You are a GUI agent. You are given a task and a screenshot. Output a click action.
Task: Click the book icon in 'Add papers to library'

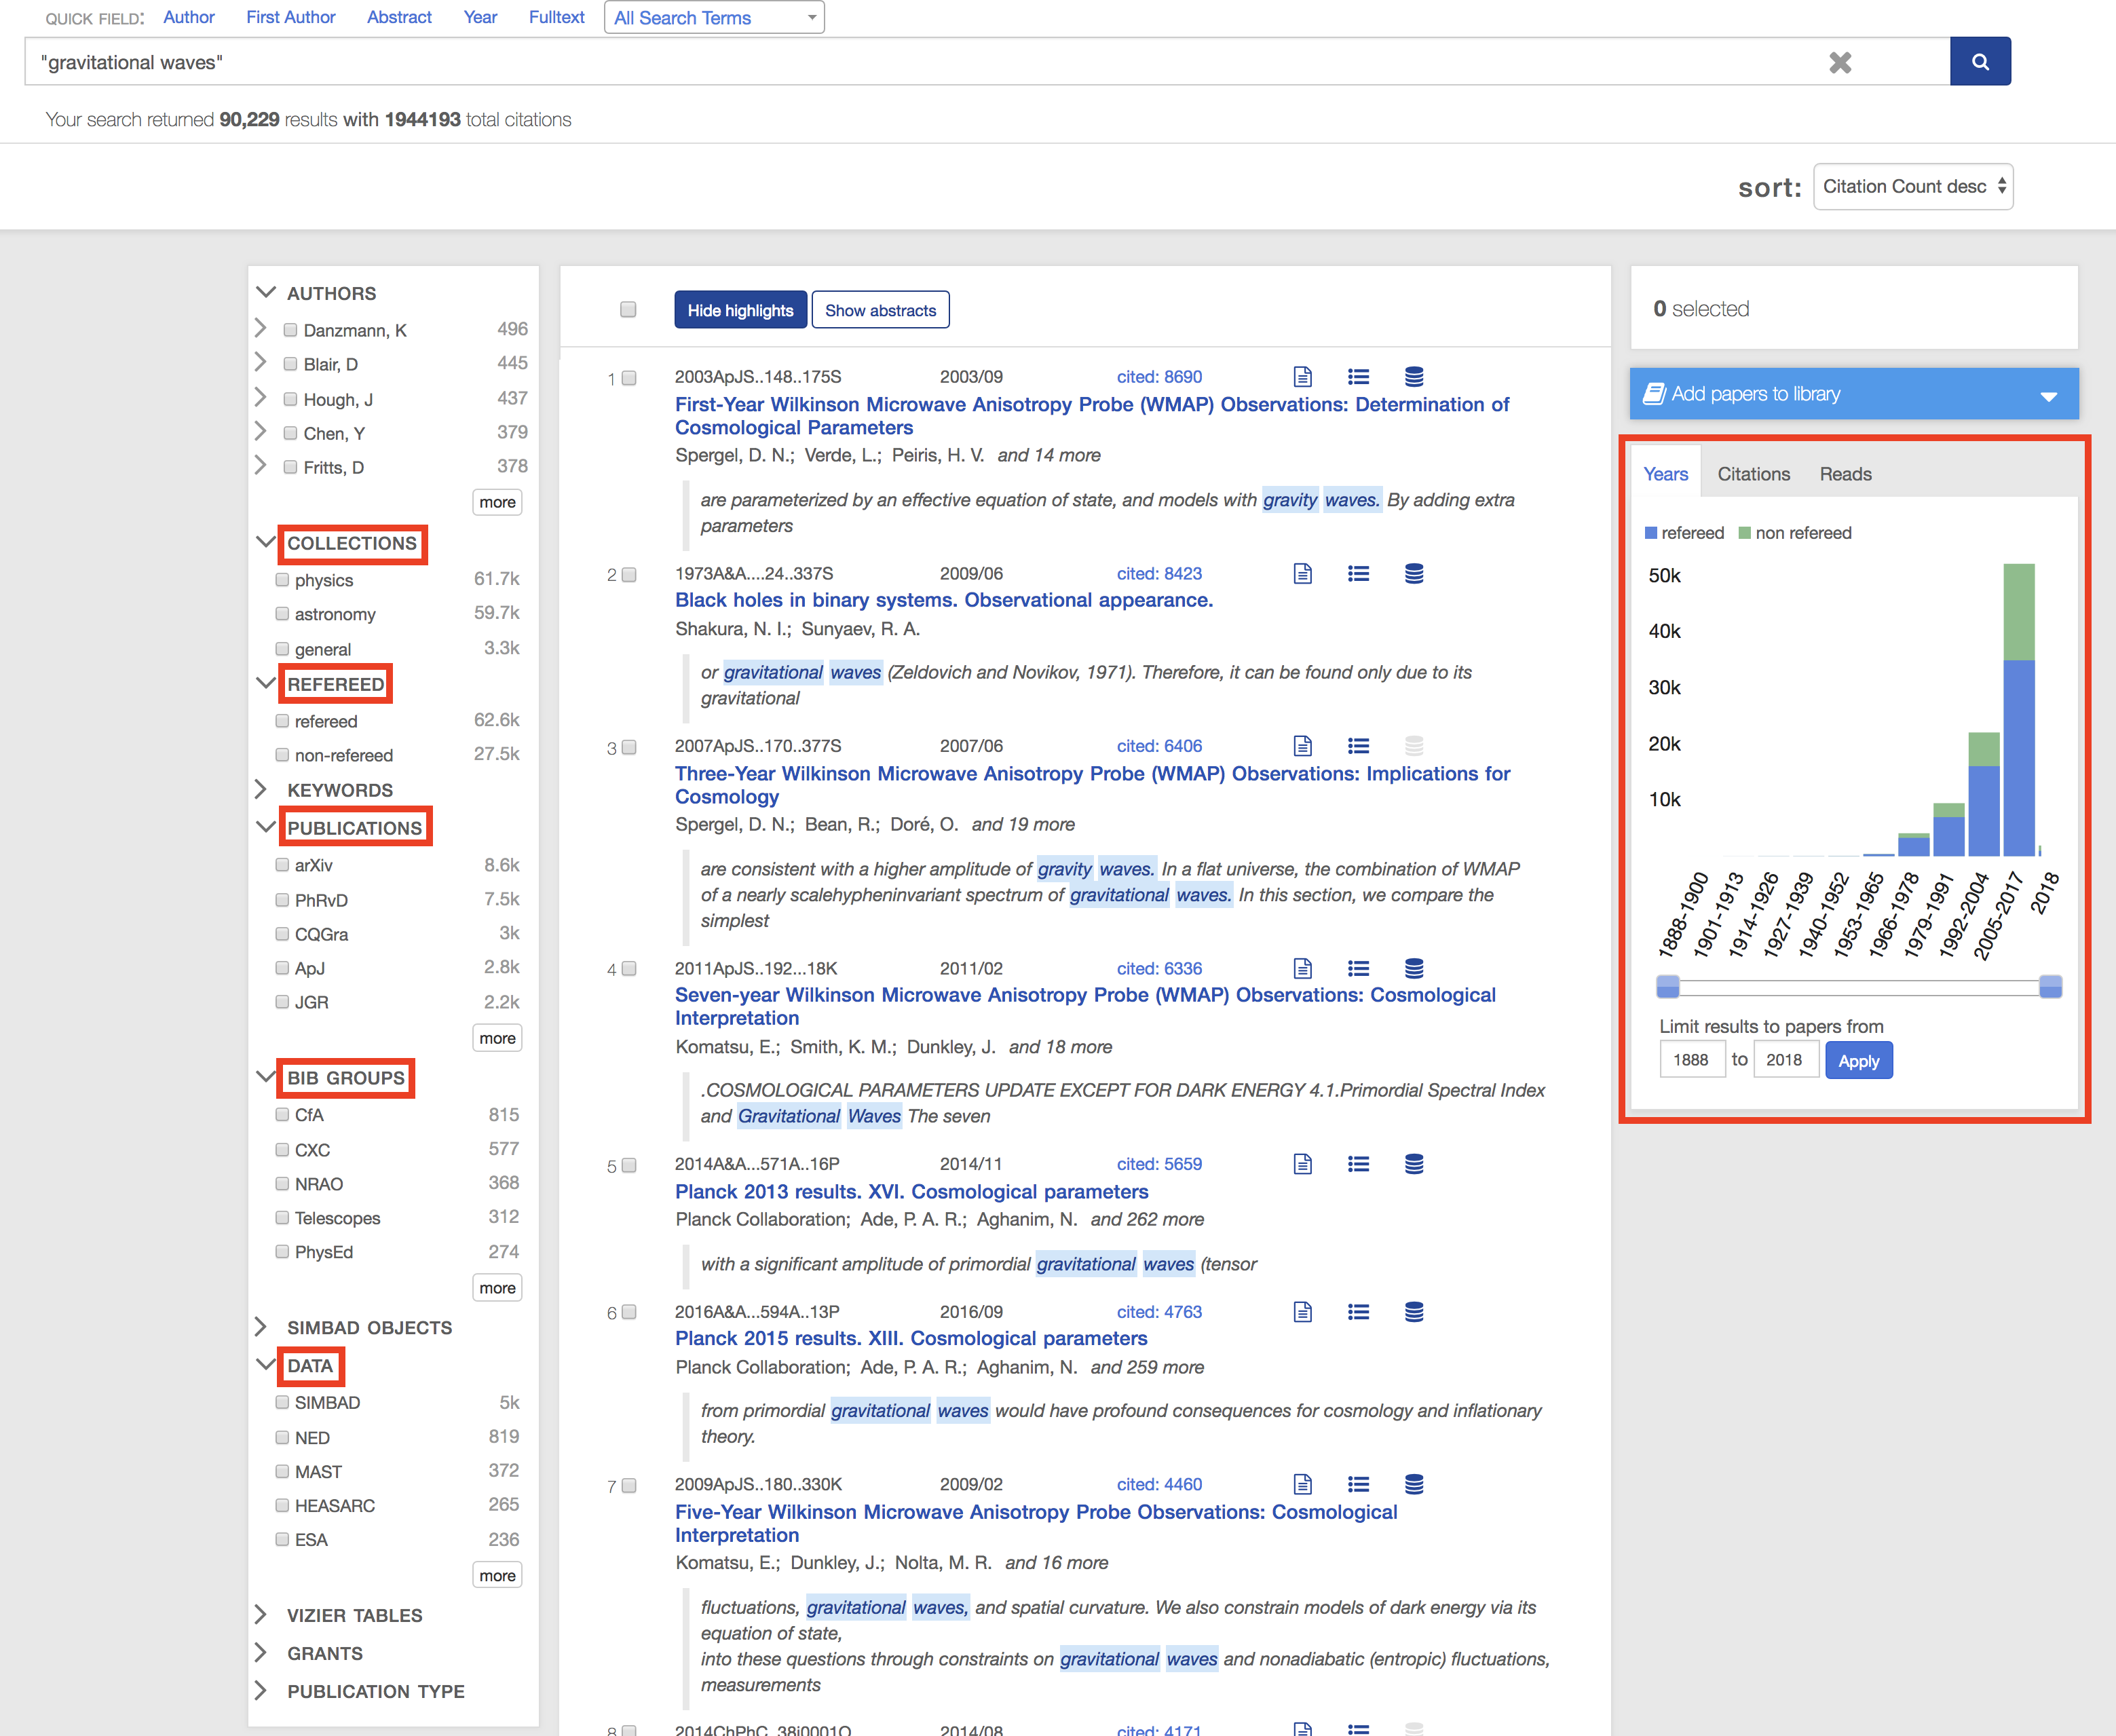pos(1656,393)
